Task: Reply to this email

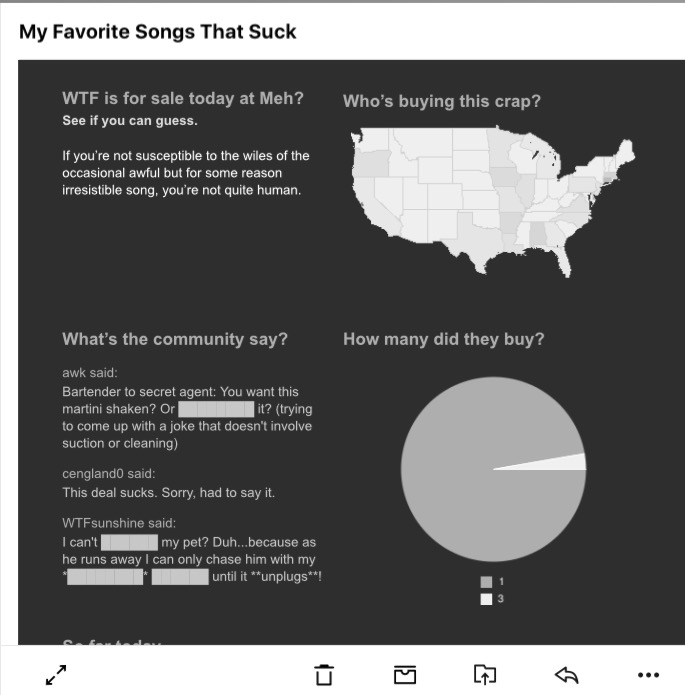Action: pos(566,675)
